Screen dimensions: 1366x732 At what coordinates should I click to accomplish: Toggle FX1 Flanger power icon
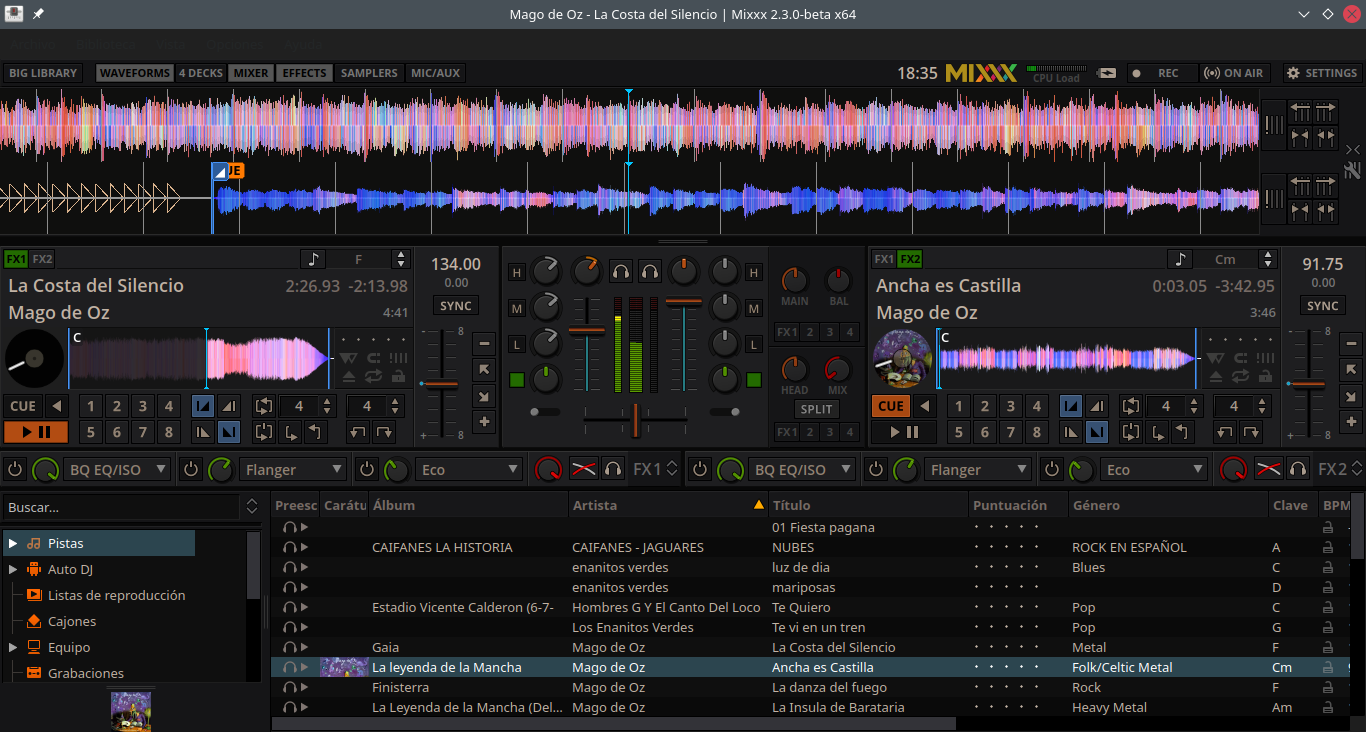[191, 469]
